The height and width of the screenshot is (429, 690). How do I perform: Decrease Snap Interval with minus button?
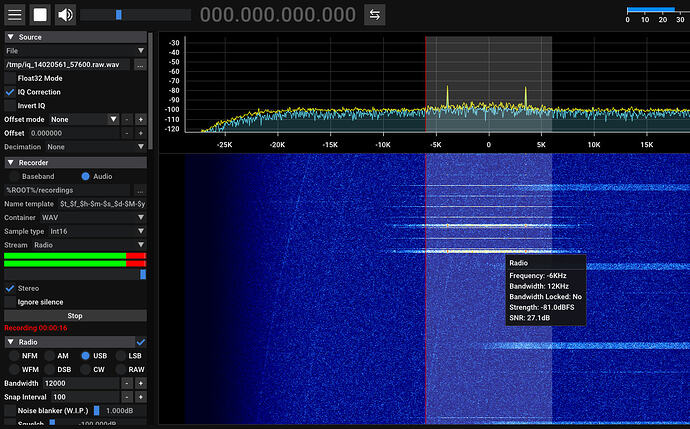[127, 397]
